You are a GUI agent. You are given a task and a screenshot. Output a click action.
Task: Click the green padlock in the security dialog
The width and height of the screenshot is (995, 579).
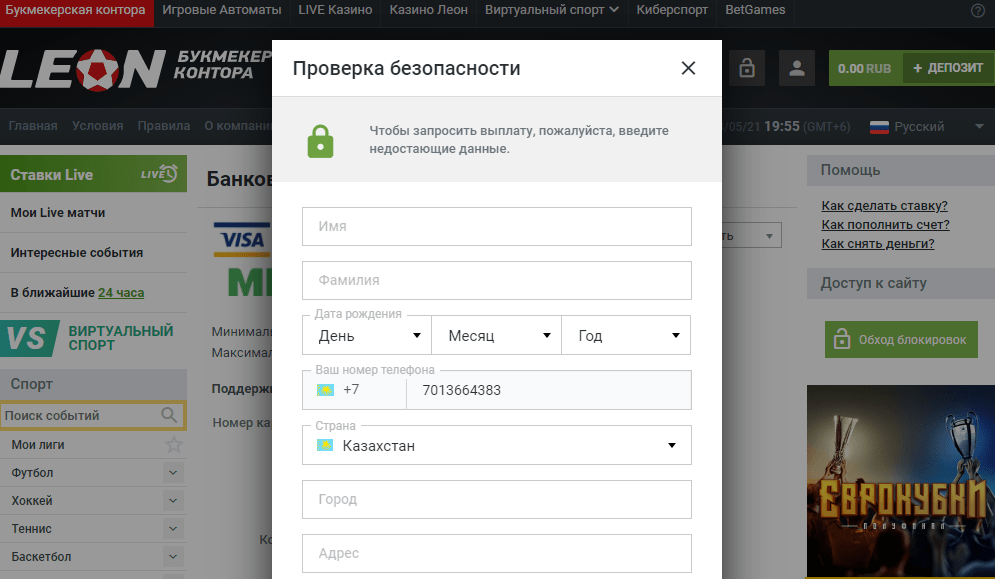[320, 140]
